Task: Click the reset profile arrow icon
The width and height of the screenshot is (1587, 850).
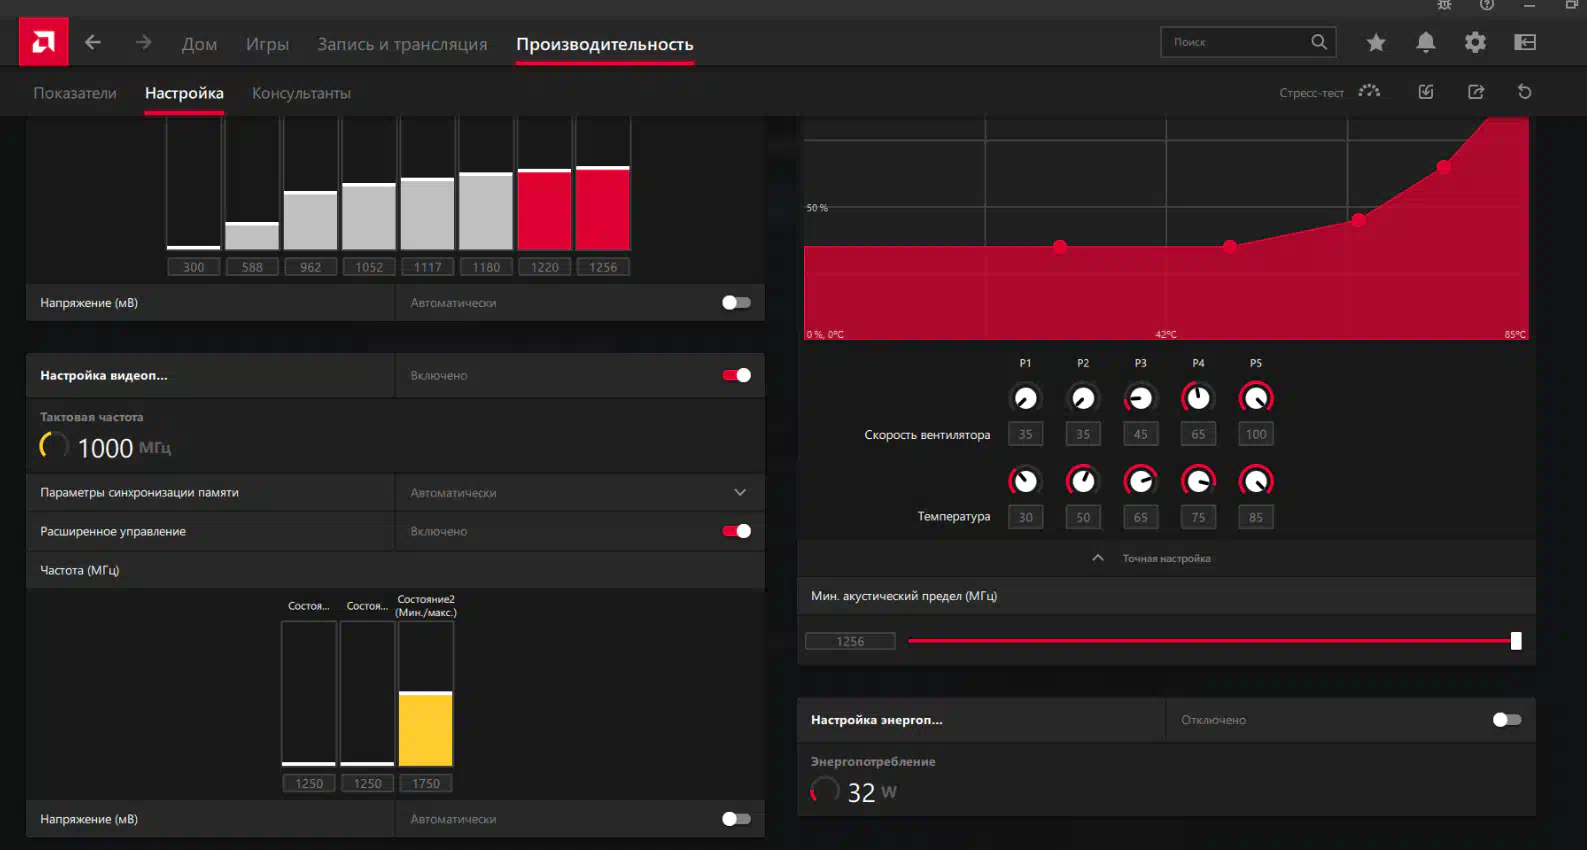Action: click(x=1524, y=92)
